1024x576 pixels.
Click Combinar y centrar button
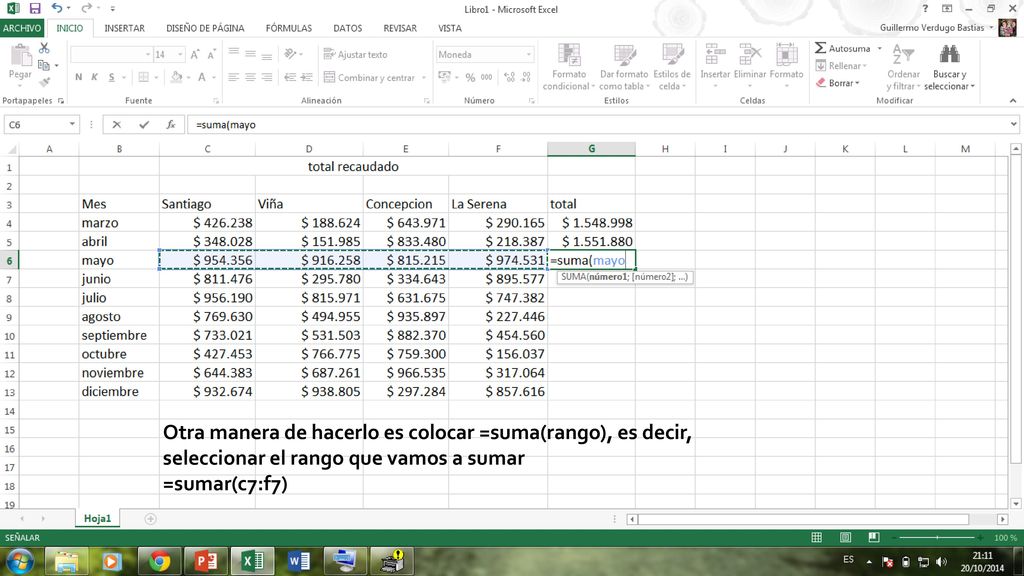[x=369, y=77]
